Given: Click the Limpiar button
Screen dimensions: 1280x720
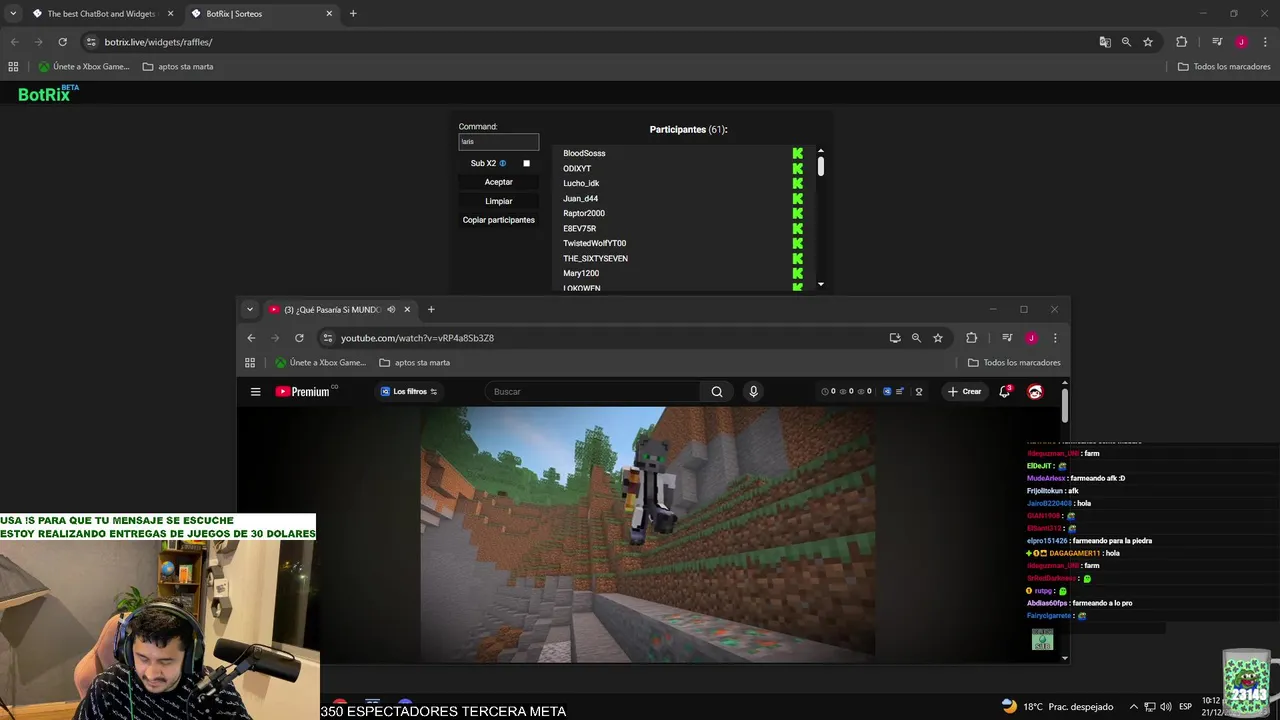Looking at the screenshot, I should pyautogui.click(x=498, y=201).
